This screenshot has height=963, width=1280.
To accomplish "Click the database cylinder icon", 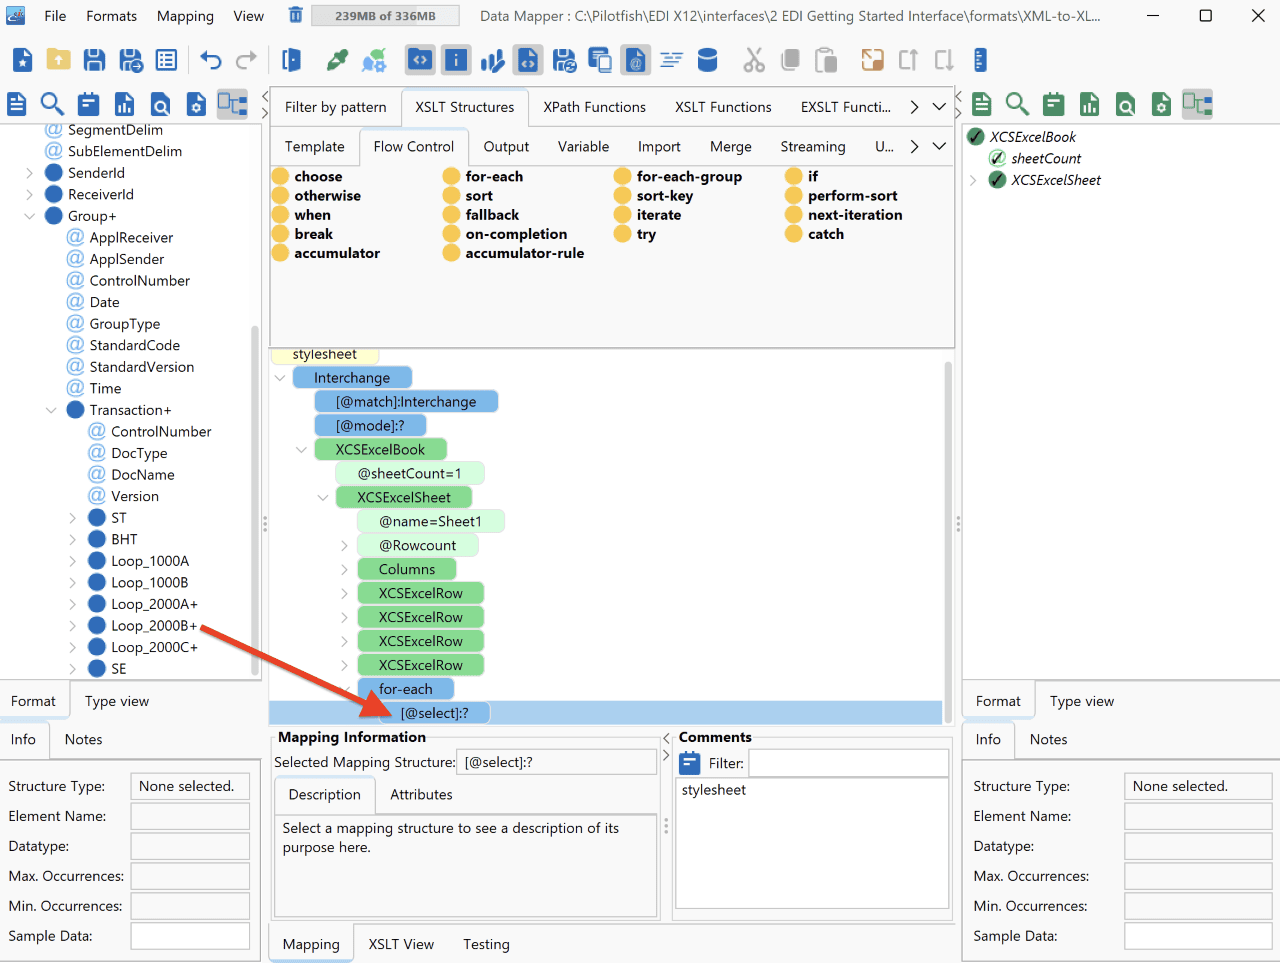I will pyautogui.click(x=707, y=60).
